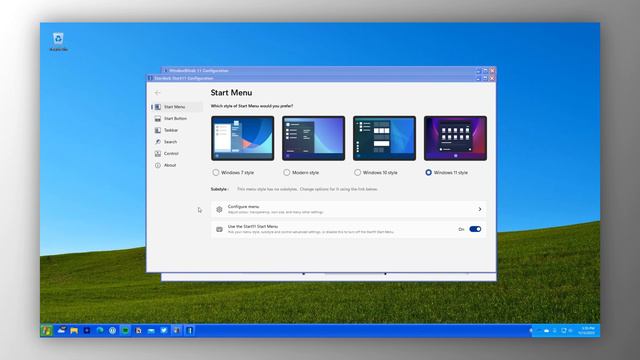Screen dimensions: 640x360
Task: Open WindowBlinds taskbar button
Action: click(x=177, y=331)
